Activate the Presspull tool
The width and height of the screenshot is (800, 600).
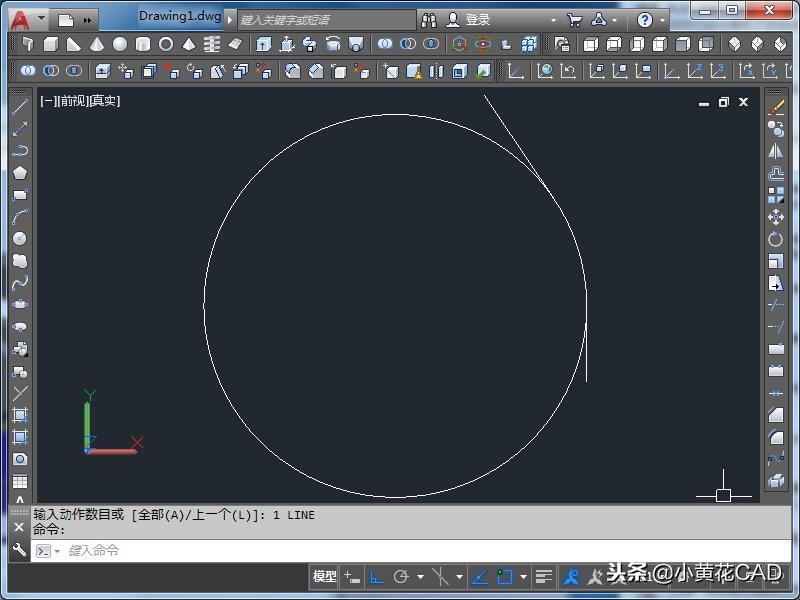point(287,44)
